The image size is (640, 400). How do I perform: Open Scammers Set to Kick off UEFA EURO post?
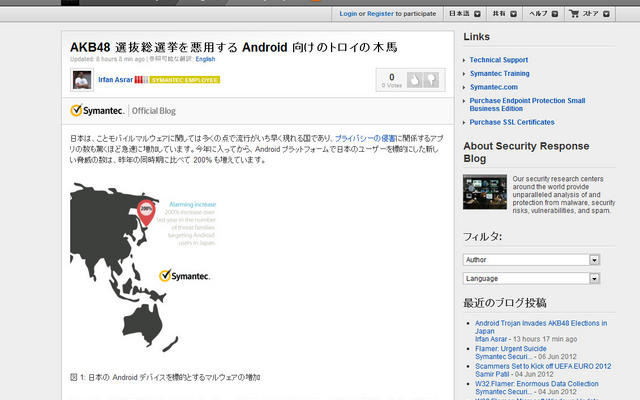tap(543, 366)
